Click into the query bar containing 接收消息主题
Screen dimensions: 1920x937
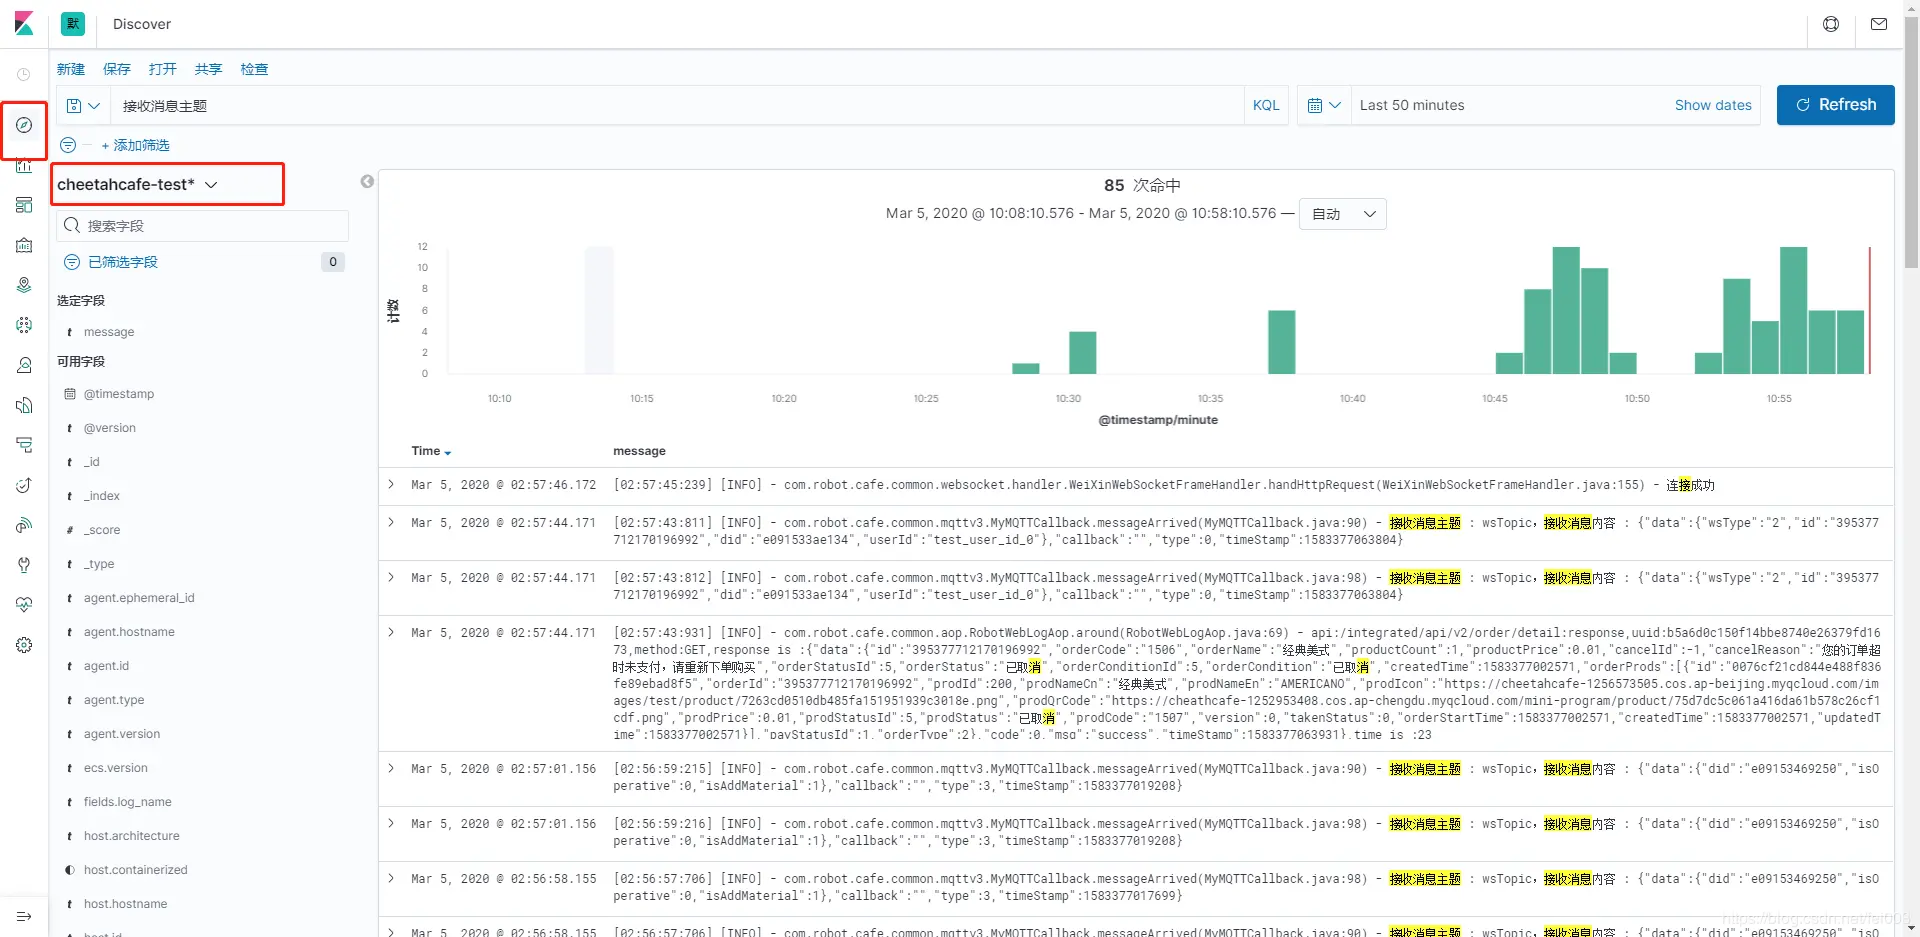point(675,105)
